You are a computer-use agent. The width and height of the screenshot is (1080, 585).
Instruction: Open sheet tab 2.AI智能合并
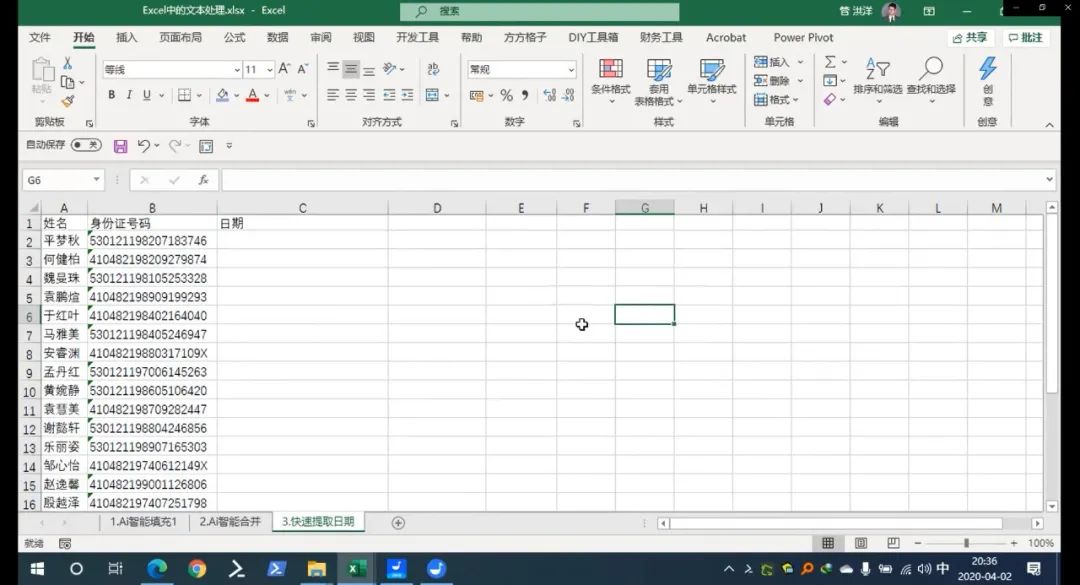[230, 522]
